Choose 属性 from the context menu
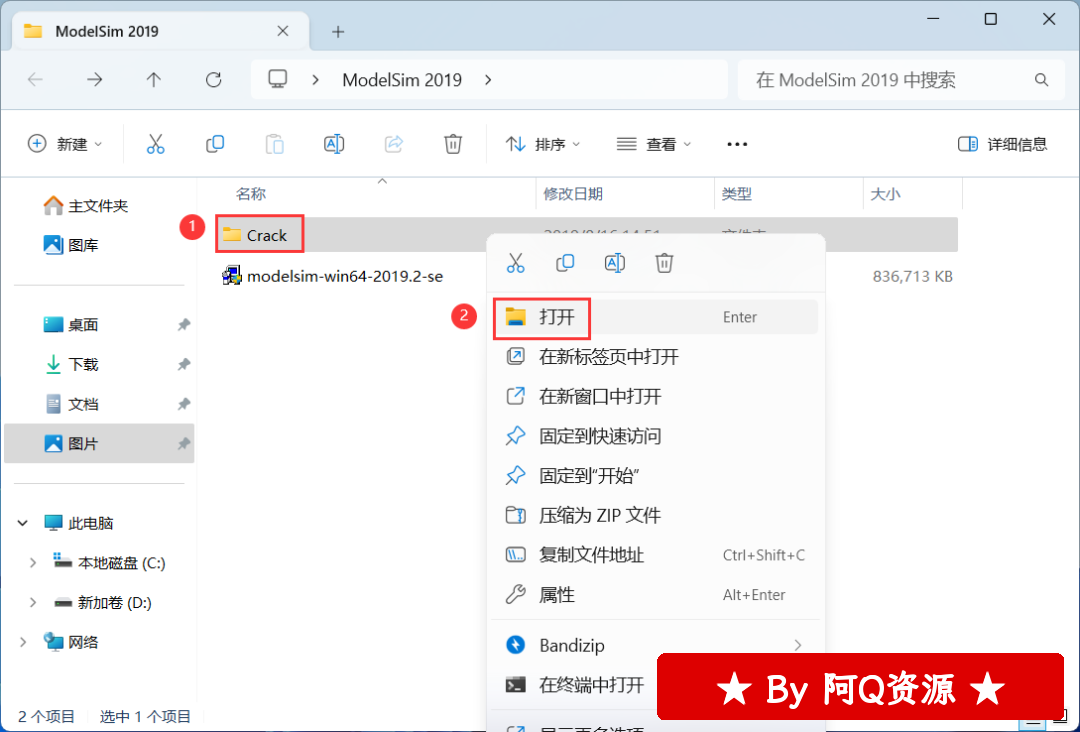 tap(655, 594)
